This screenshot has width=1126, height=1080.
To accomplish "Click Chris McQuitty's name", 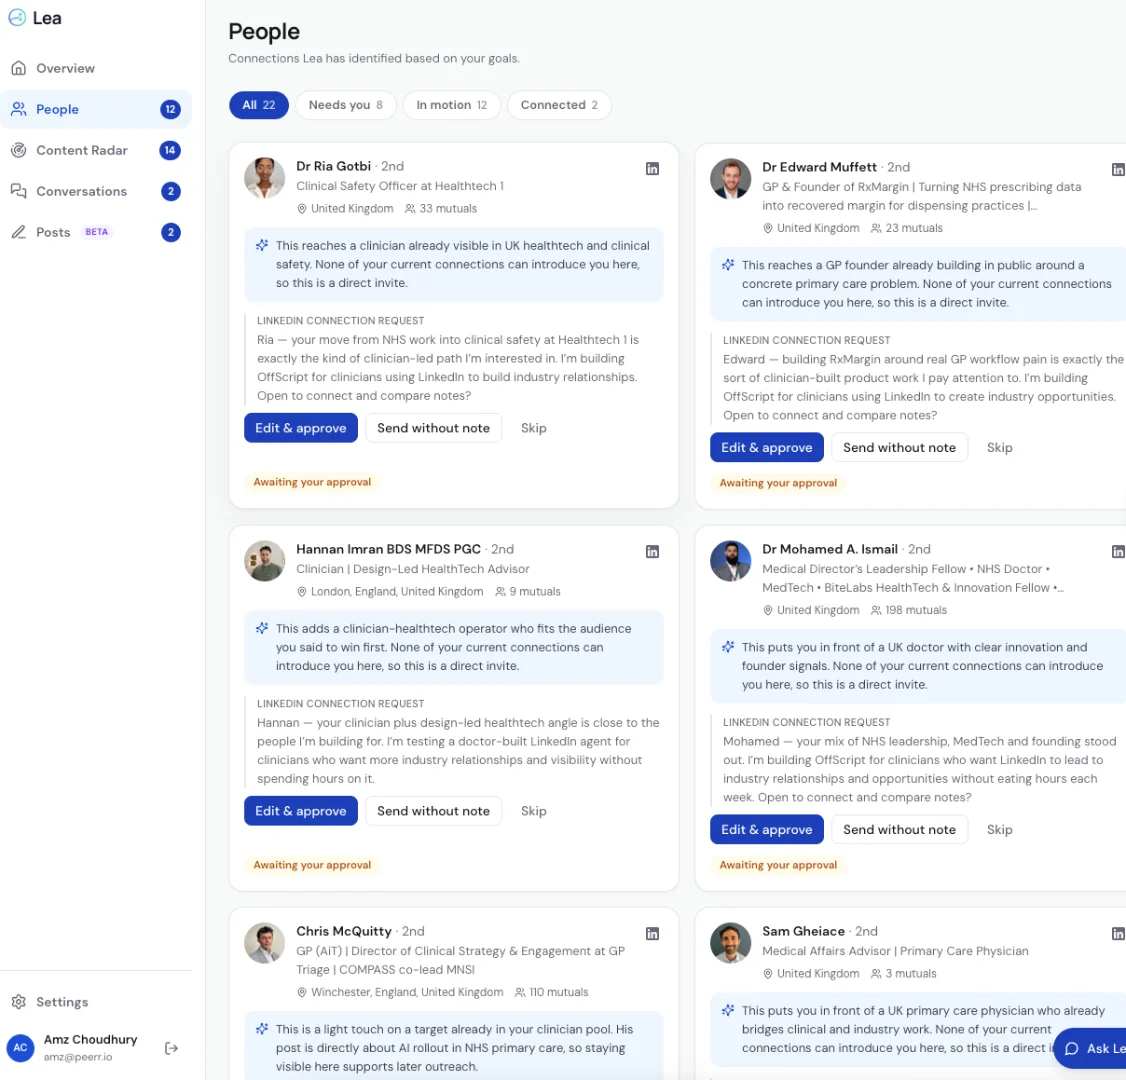I will click(x=344, y=931).
